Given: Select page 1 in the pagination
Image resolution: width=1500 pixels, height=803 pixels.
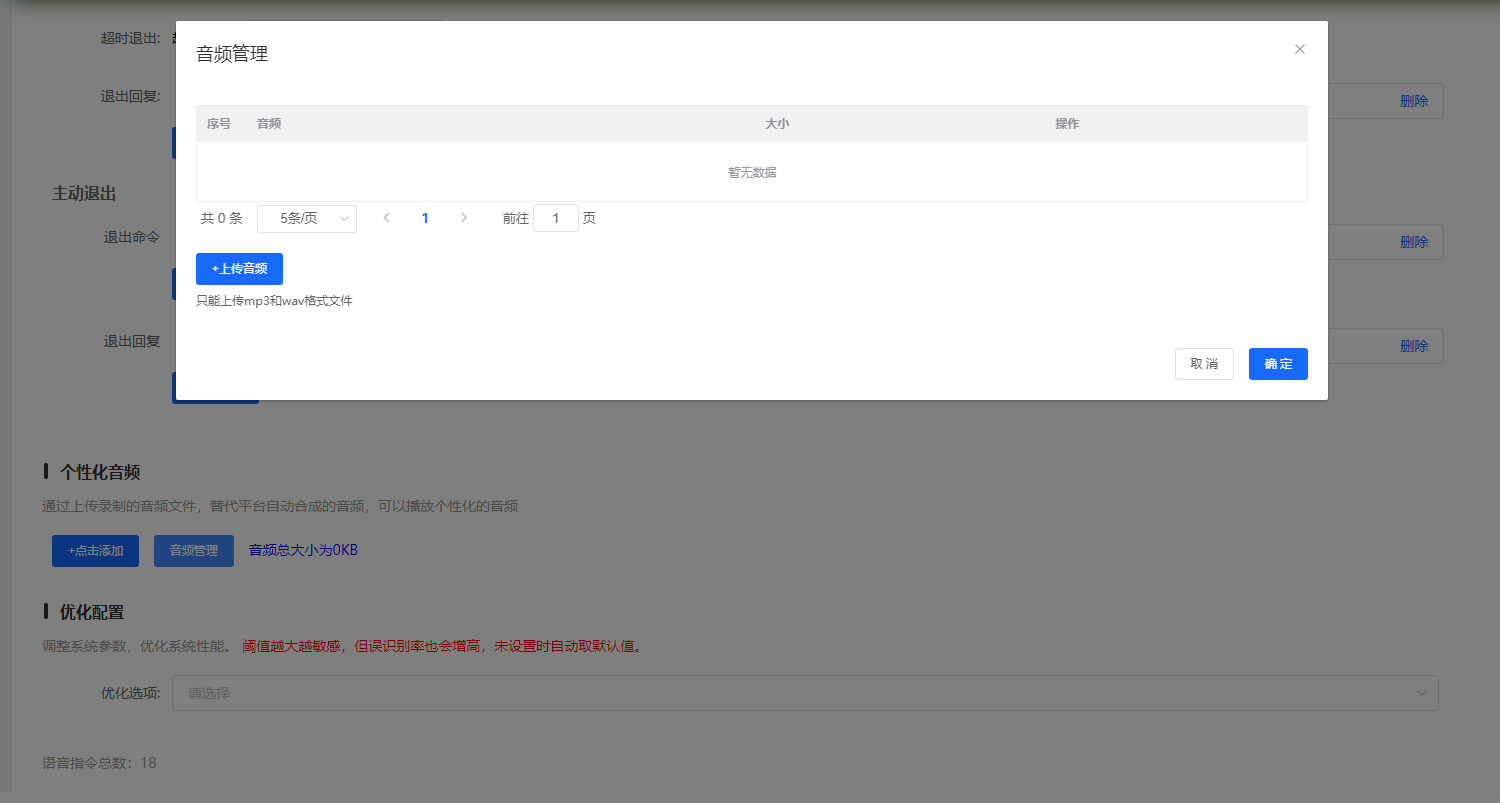Looking at the screenshot, I should [x=425, y=217].
